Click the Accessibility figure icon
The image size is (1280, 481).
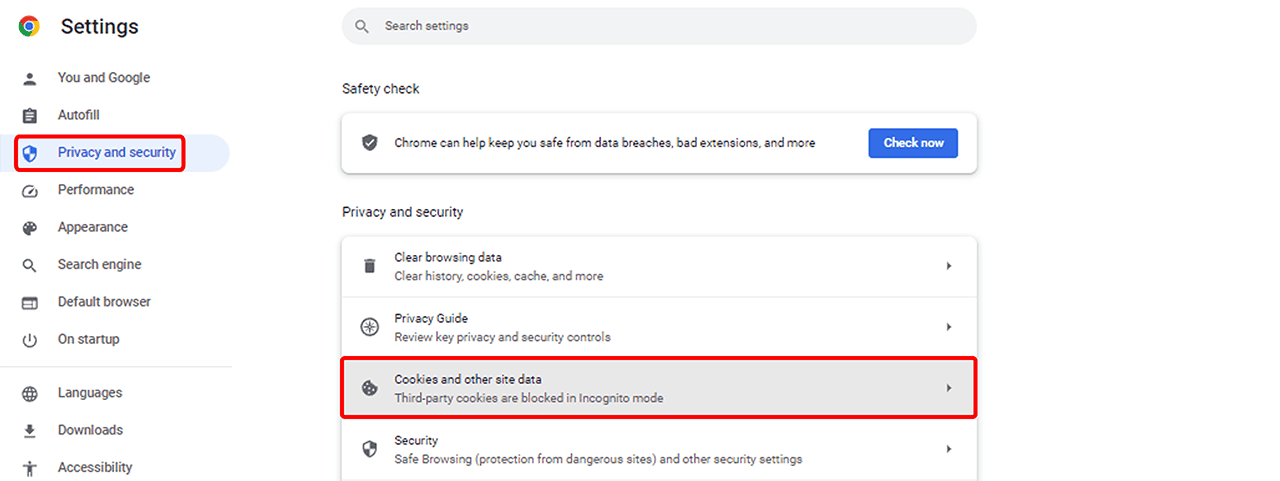[x=30, y=468]
